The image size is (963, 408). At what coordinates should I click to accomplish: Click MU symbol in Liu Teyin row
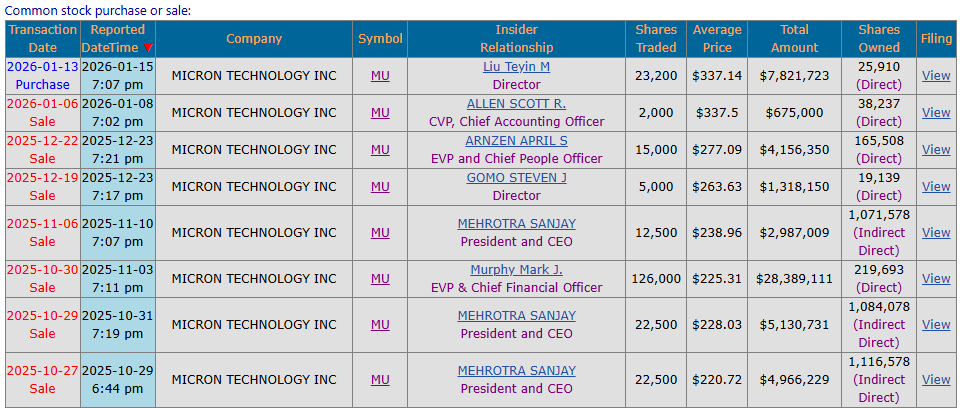[380, 76]
